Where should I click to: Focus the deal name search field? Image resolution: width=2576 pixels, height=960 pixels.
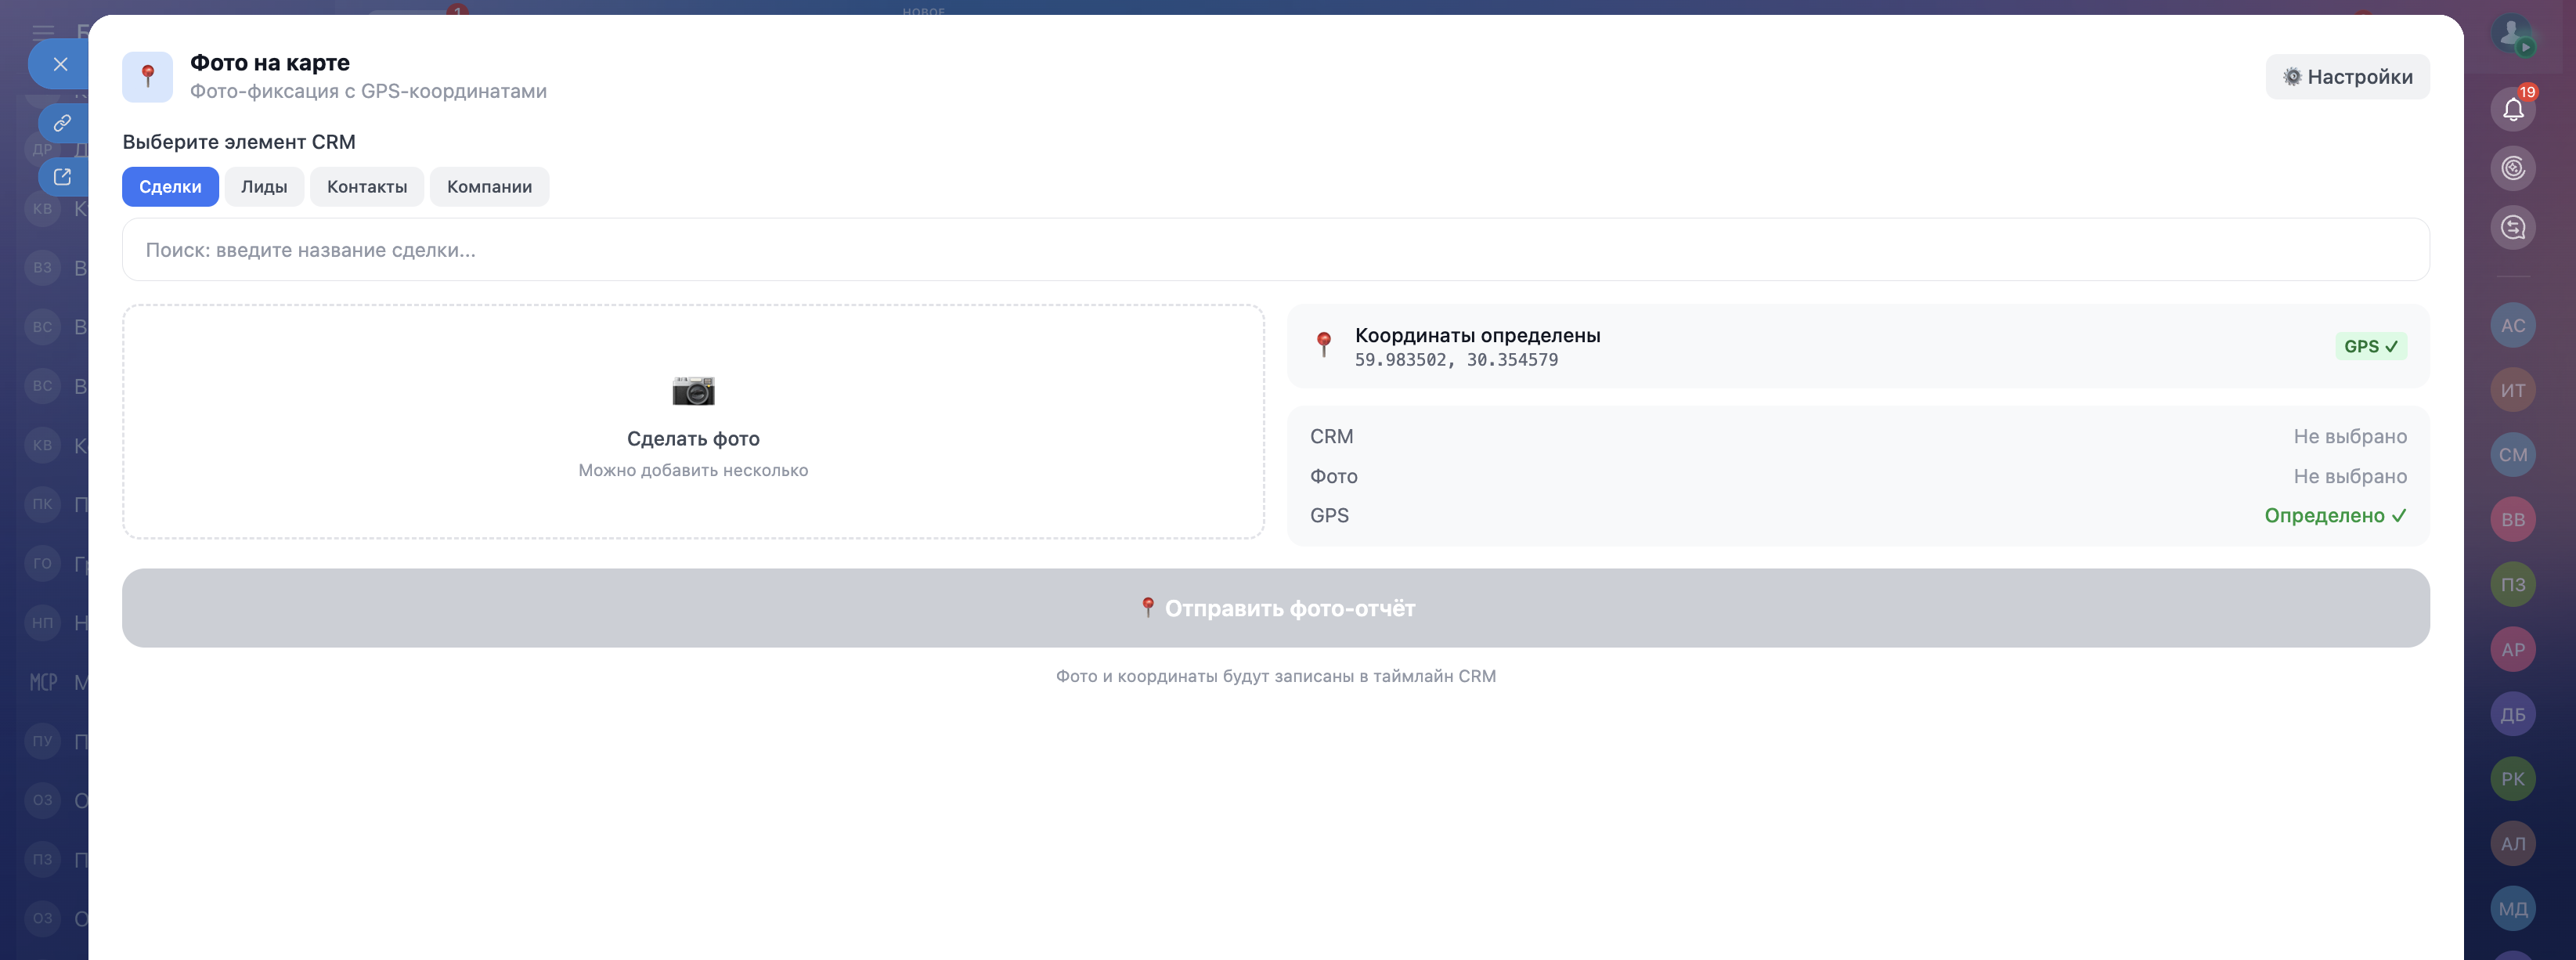coord(1275,250)
